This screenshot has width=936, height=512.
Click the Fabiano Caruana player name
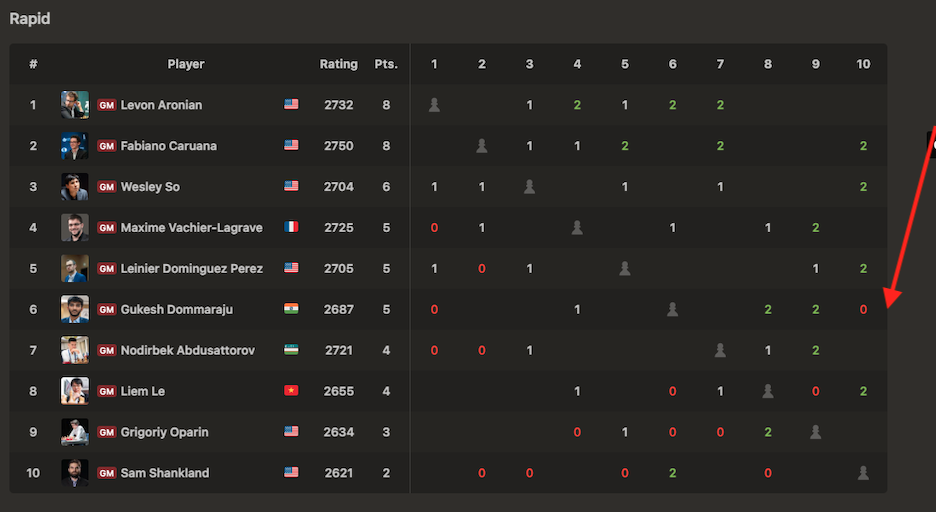coord(168,146)
